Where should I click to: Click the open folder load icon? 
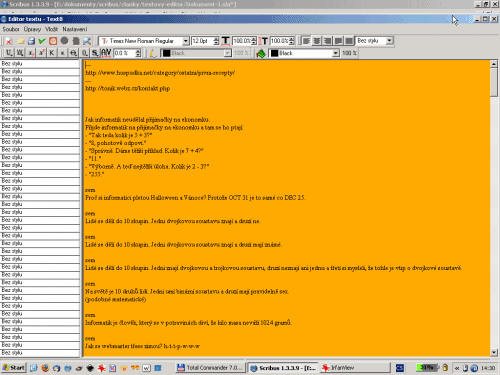[21, 41]
